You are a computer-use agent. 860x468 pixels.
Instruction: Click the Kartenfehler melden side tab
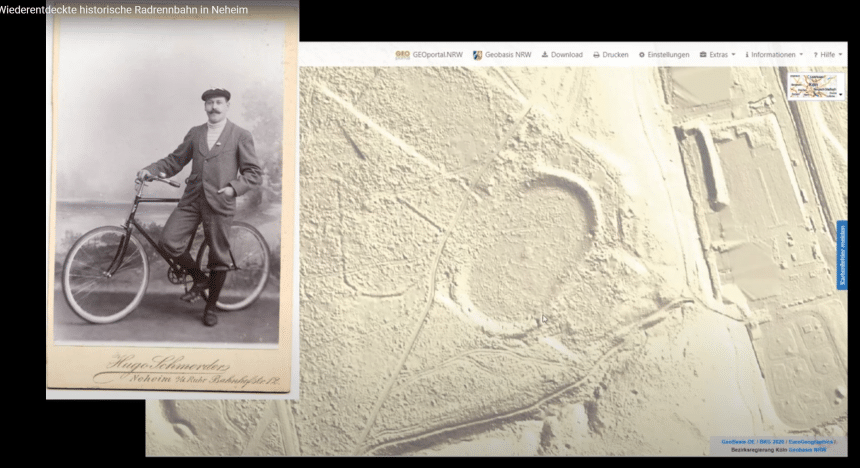[841, 255]
